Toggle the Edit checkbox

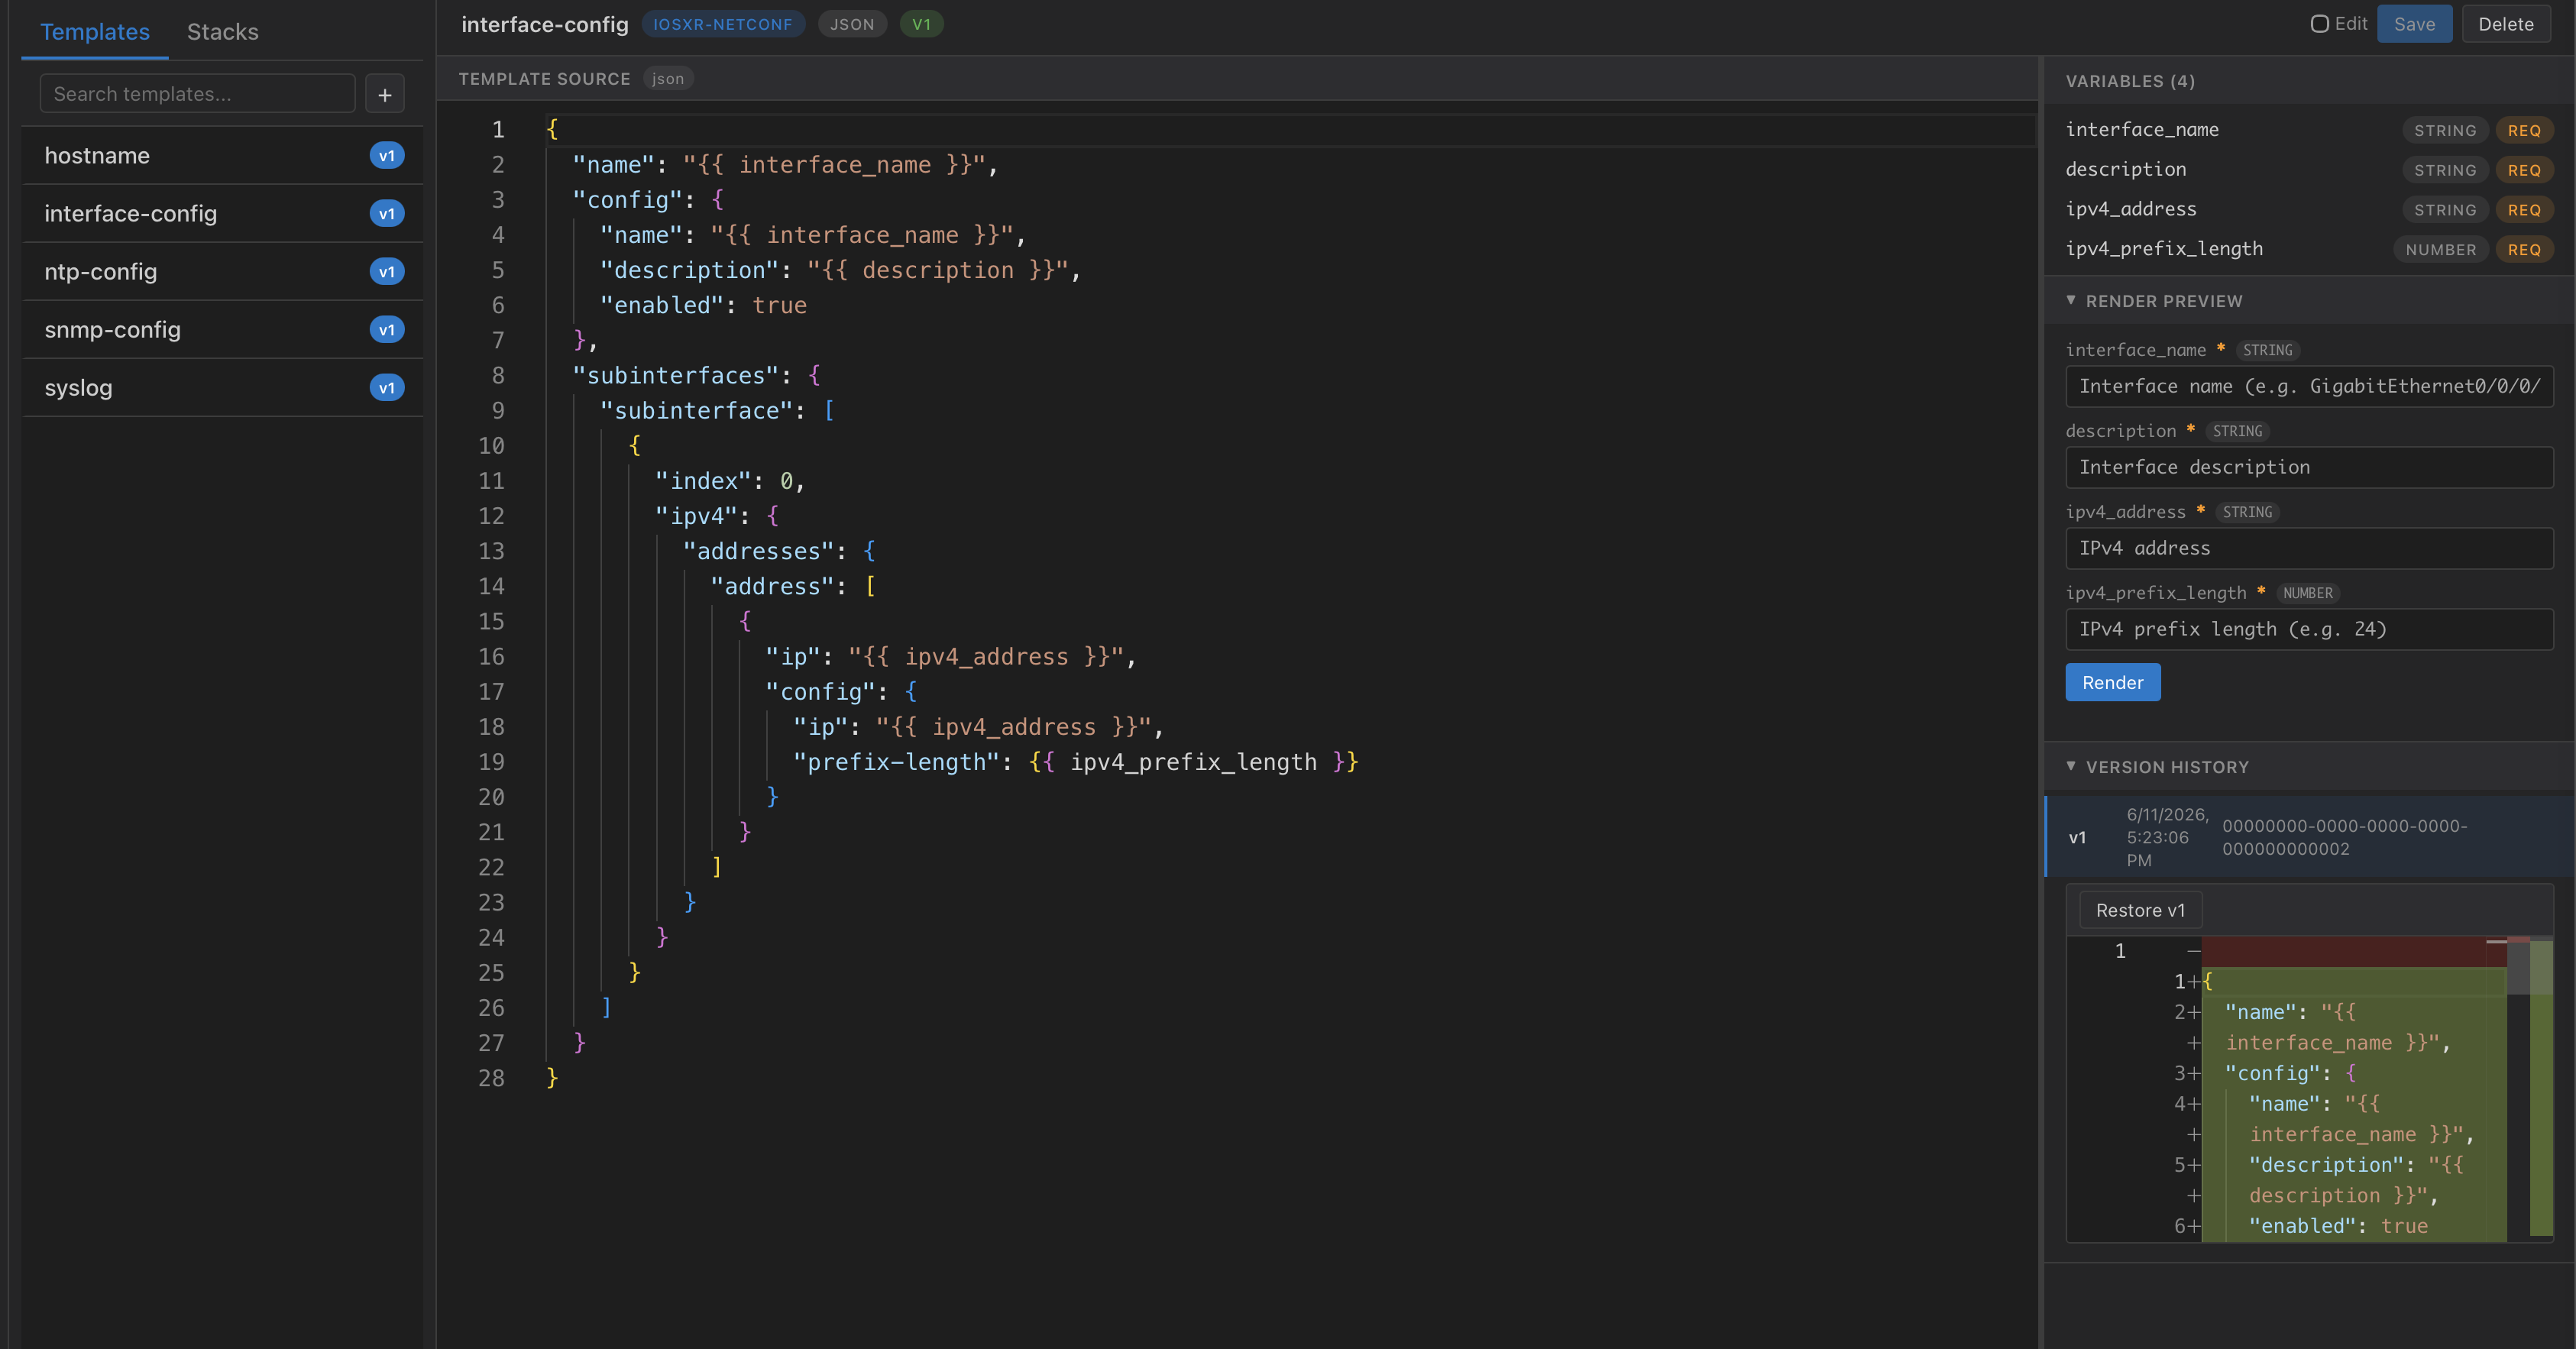(x=2319, y=24)
